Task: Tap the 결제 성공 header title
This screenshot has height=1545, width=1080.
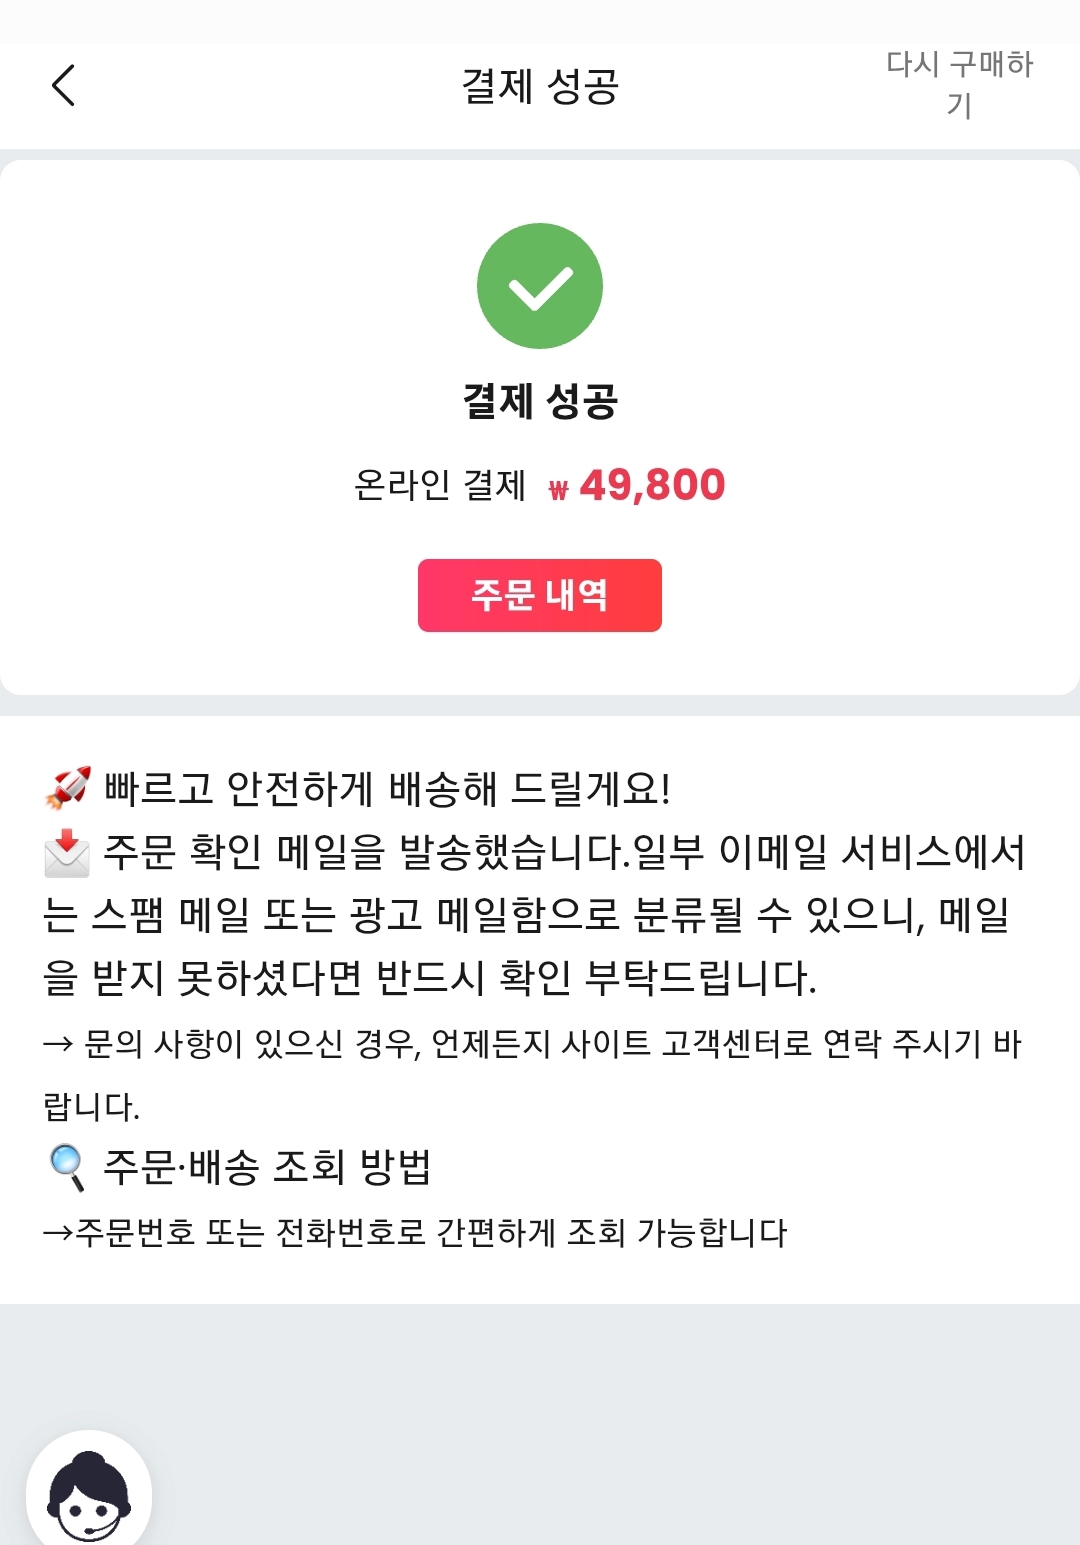Action: [x=540, y=86]
